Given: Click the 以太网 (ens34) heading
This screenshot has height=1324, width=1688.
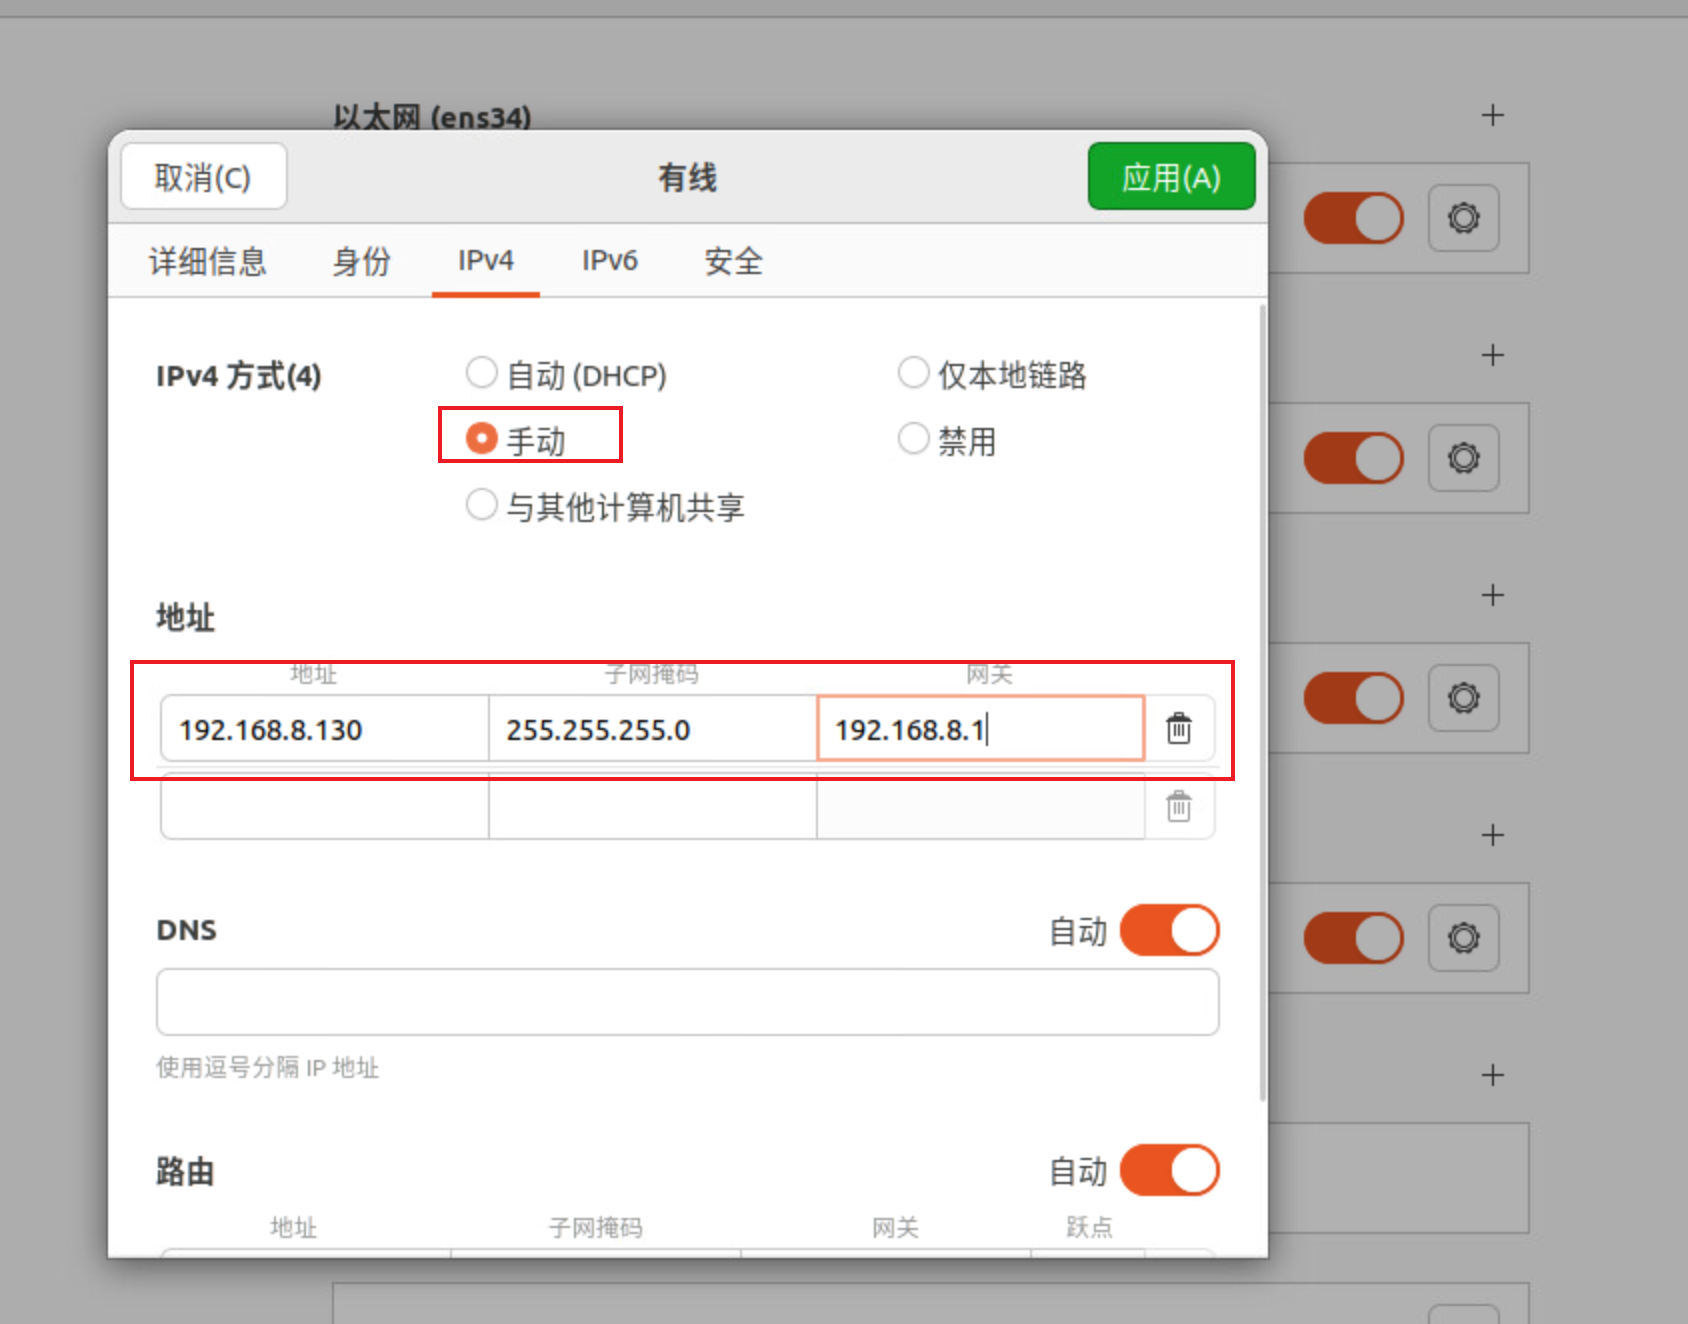Looking at the screenshot, I should 432,117.
